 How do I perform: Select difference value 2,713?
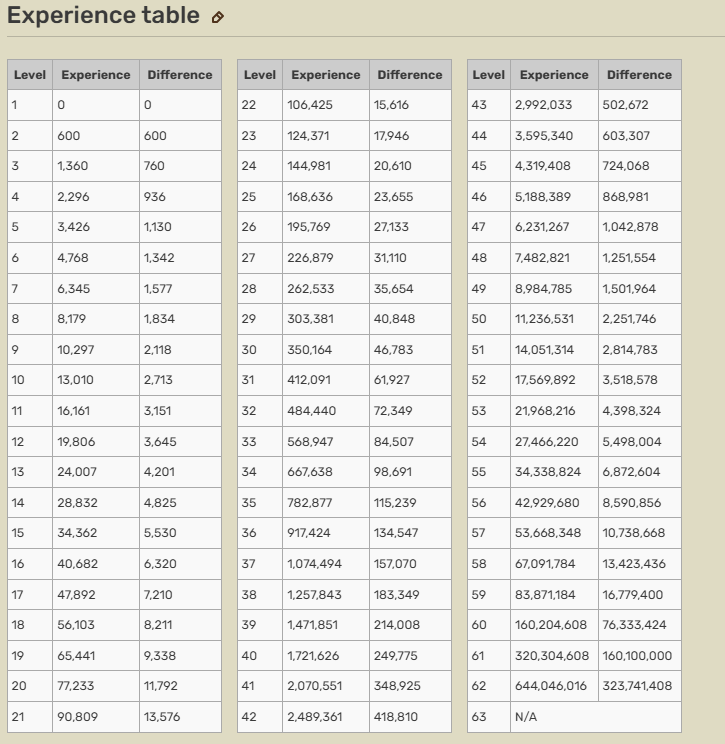tap(158, 380)
